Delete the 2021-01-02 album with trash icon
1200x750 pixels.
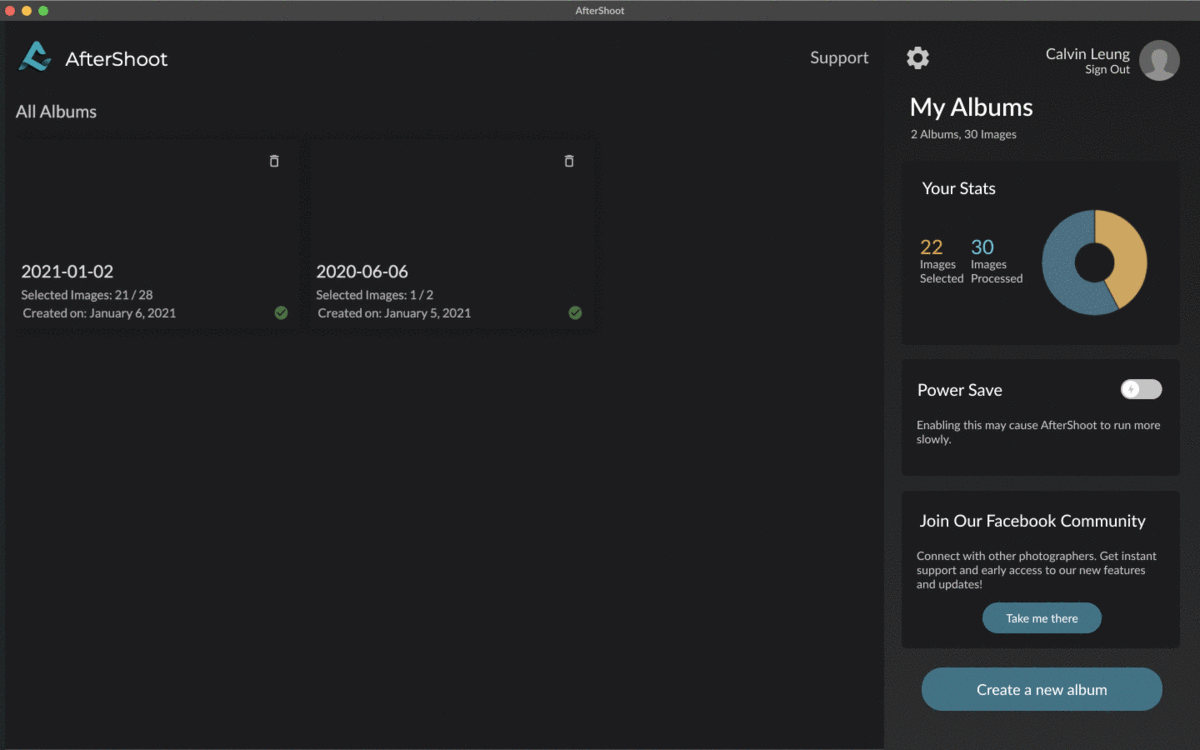(274, 161)
